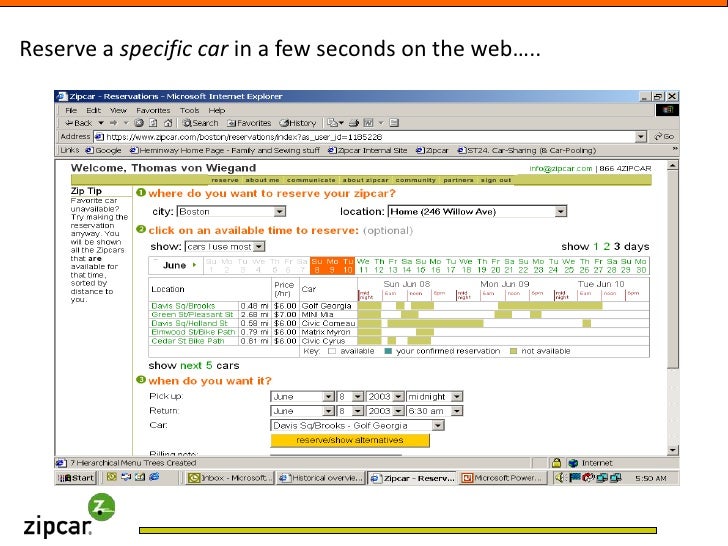The width and height of the screenshot is (728, 546).
Task: Switch to Historical overview taskbar item
Action: pyautogui.click(x=321, y=478)
